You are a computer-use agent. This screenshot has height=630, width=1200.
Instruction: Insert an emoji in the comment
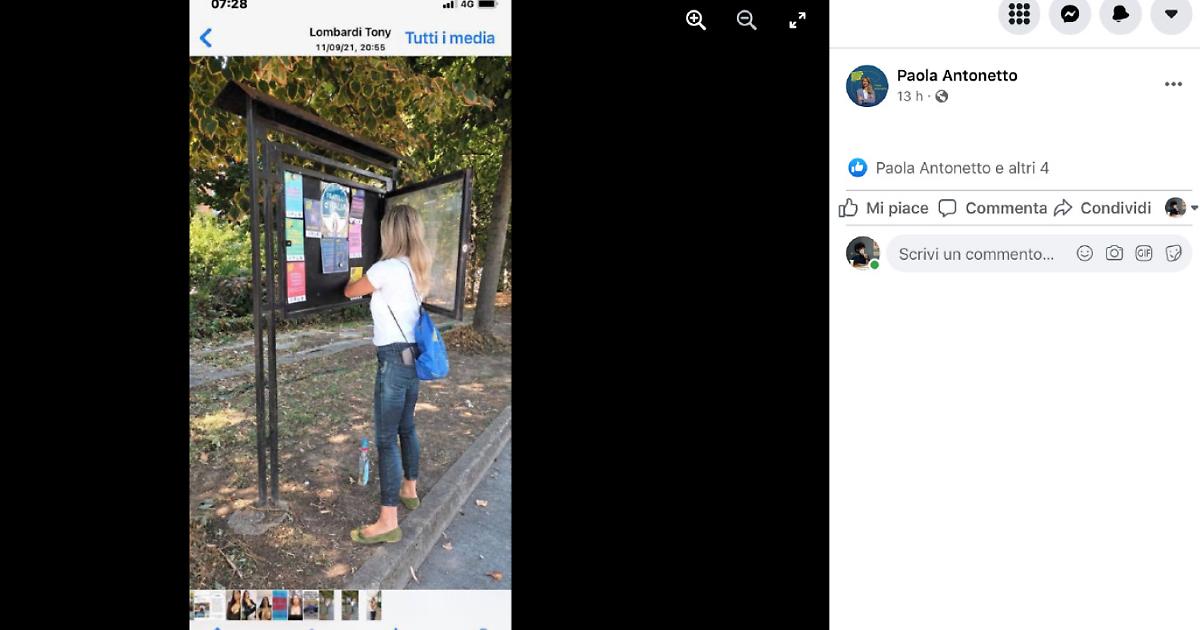click(1084, 254)
